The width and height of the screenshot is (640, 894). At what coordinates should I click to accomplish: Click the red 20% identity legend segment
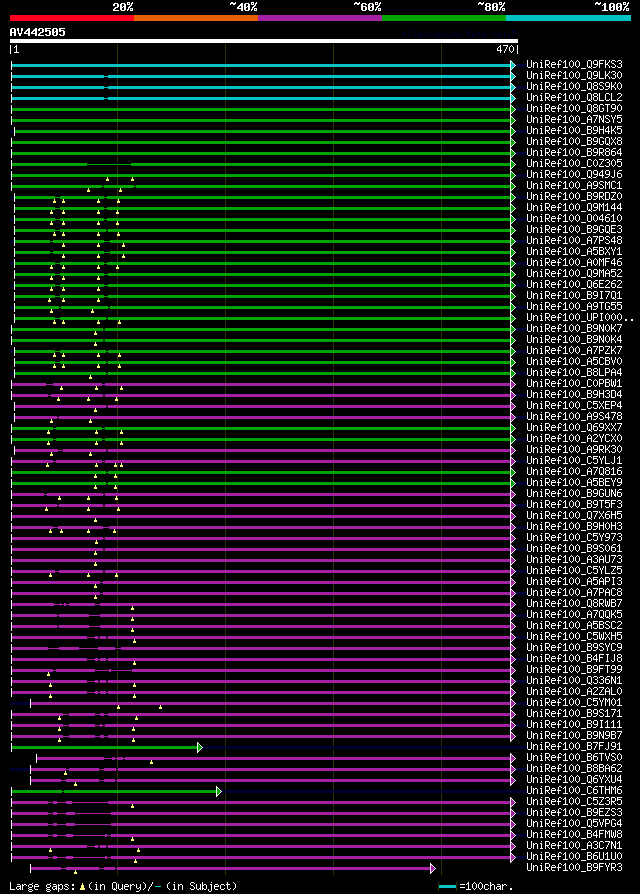pos(72,18)
